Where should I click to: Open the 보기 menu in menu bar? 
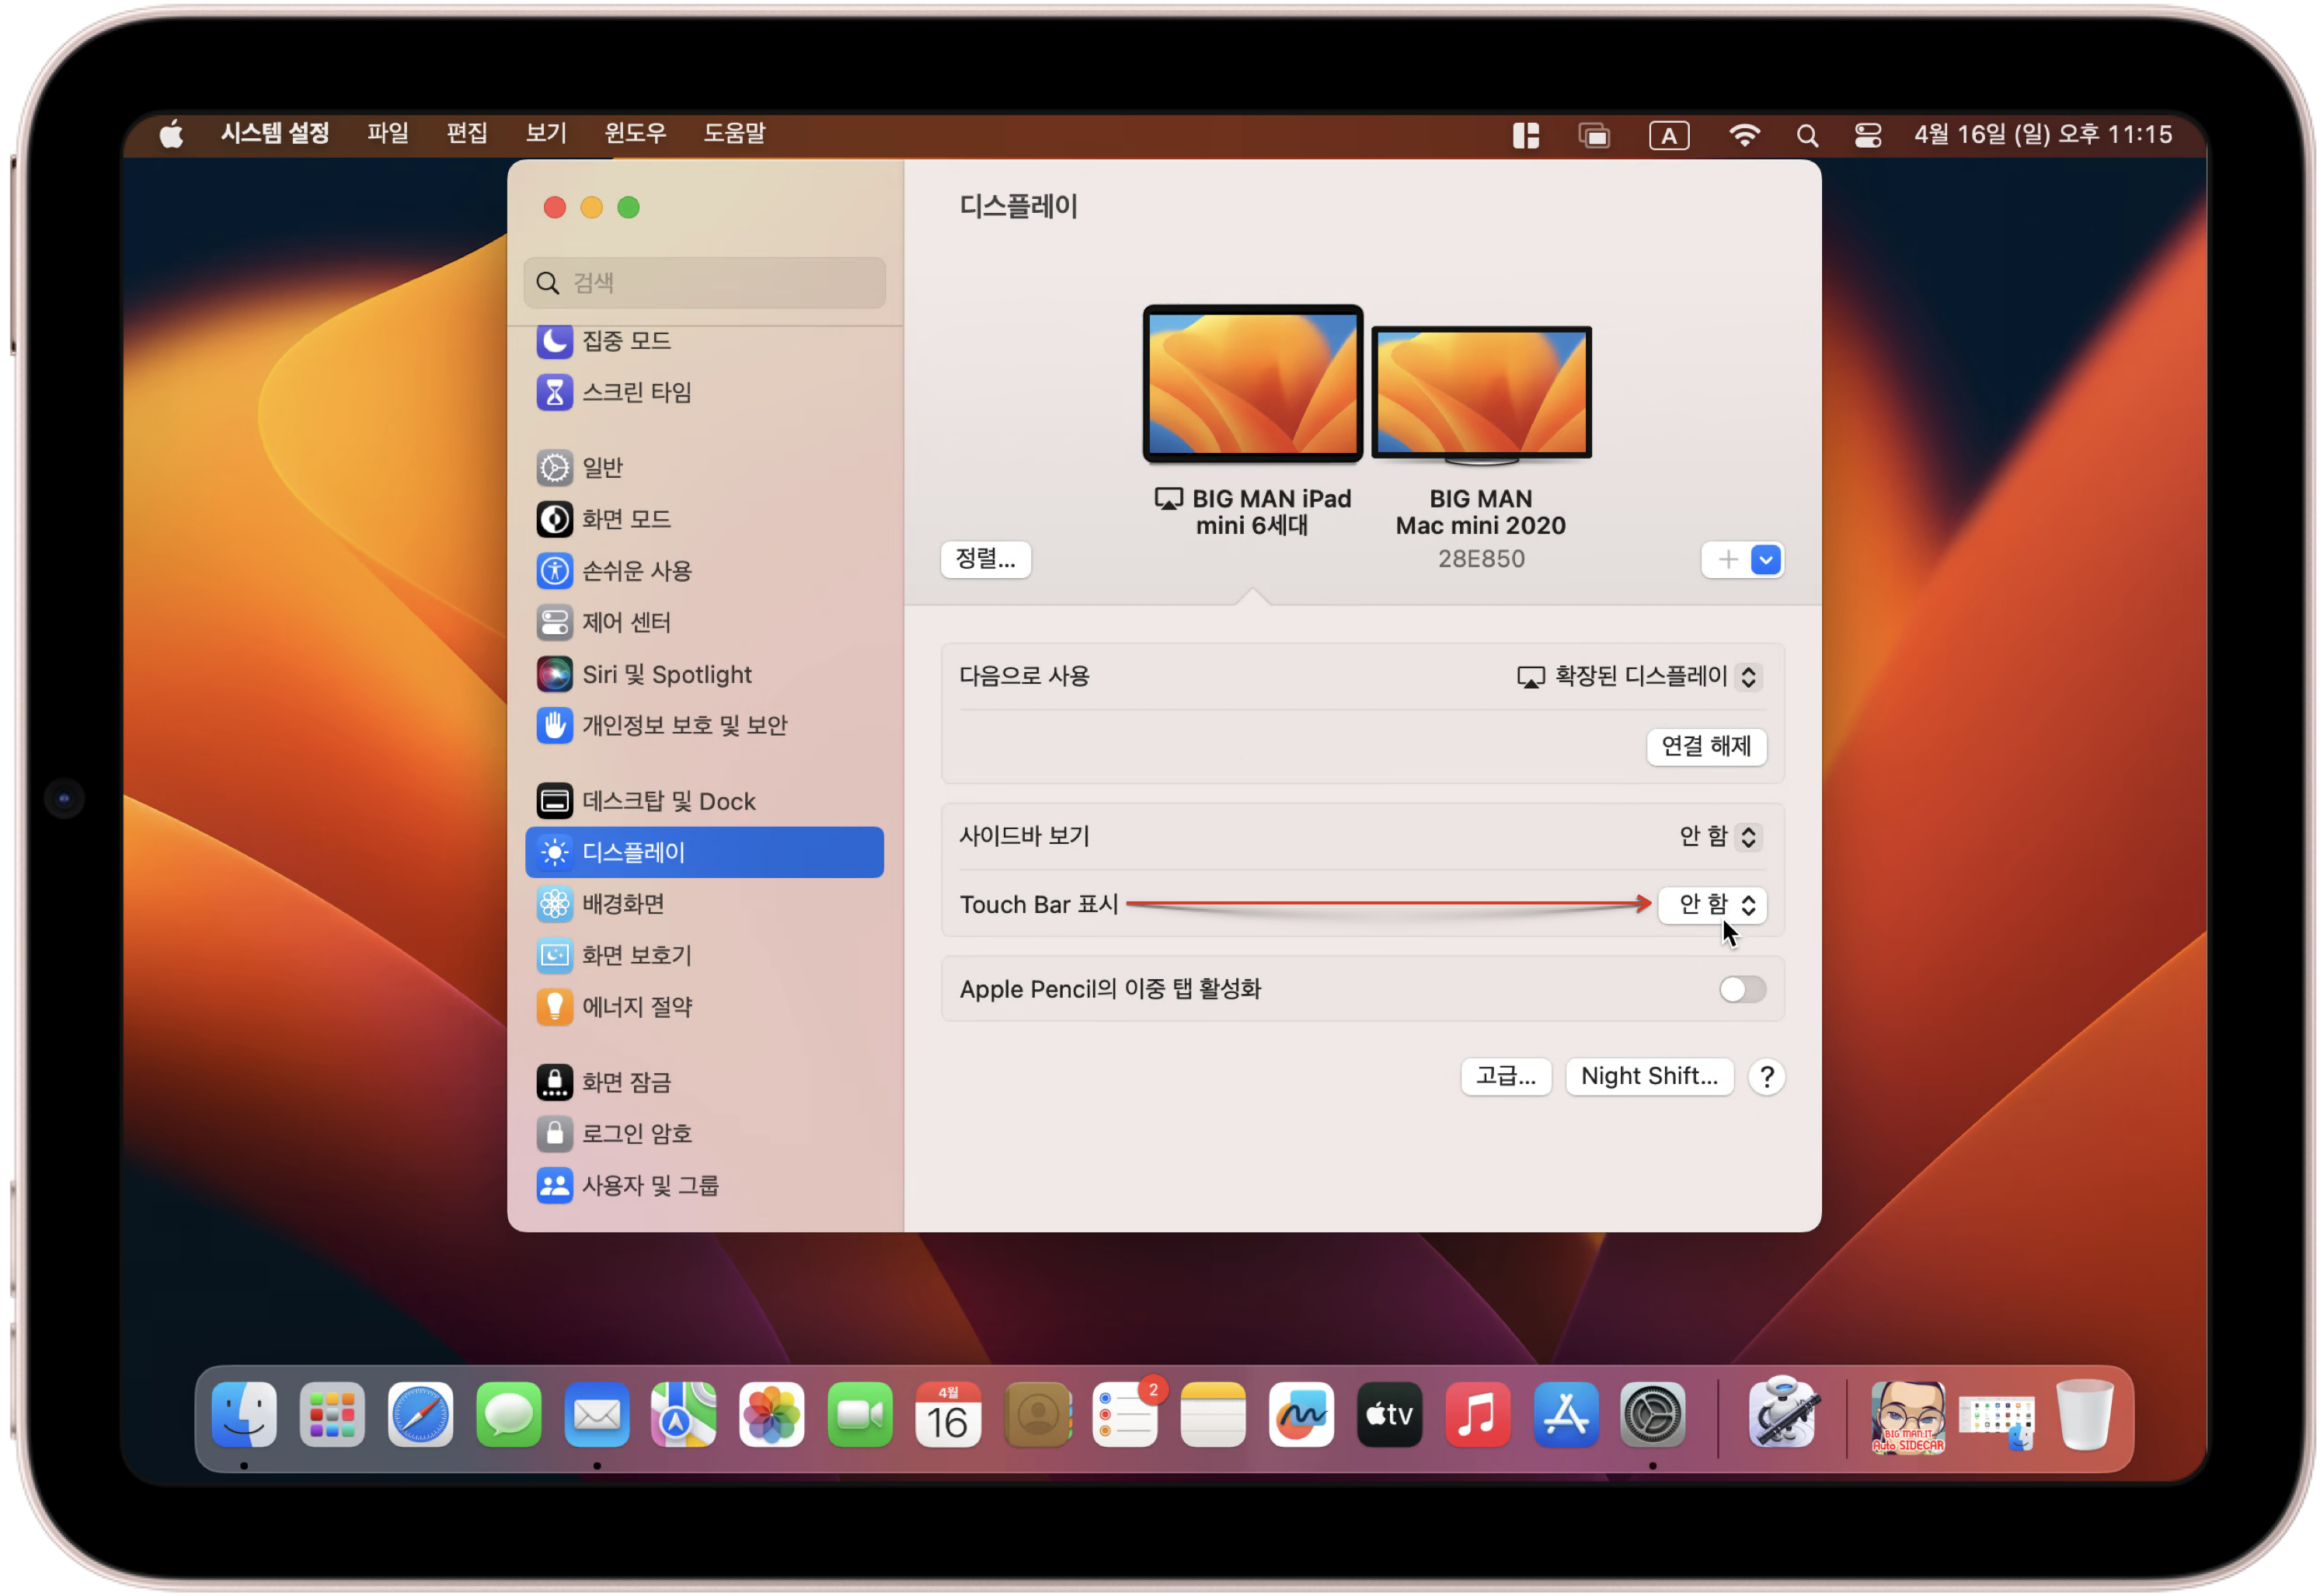[x=546, y=133]
